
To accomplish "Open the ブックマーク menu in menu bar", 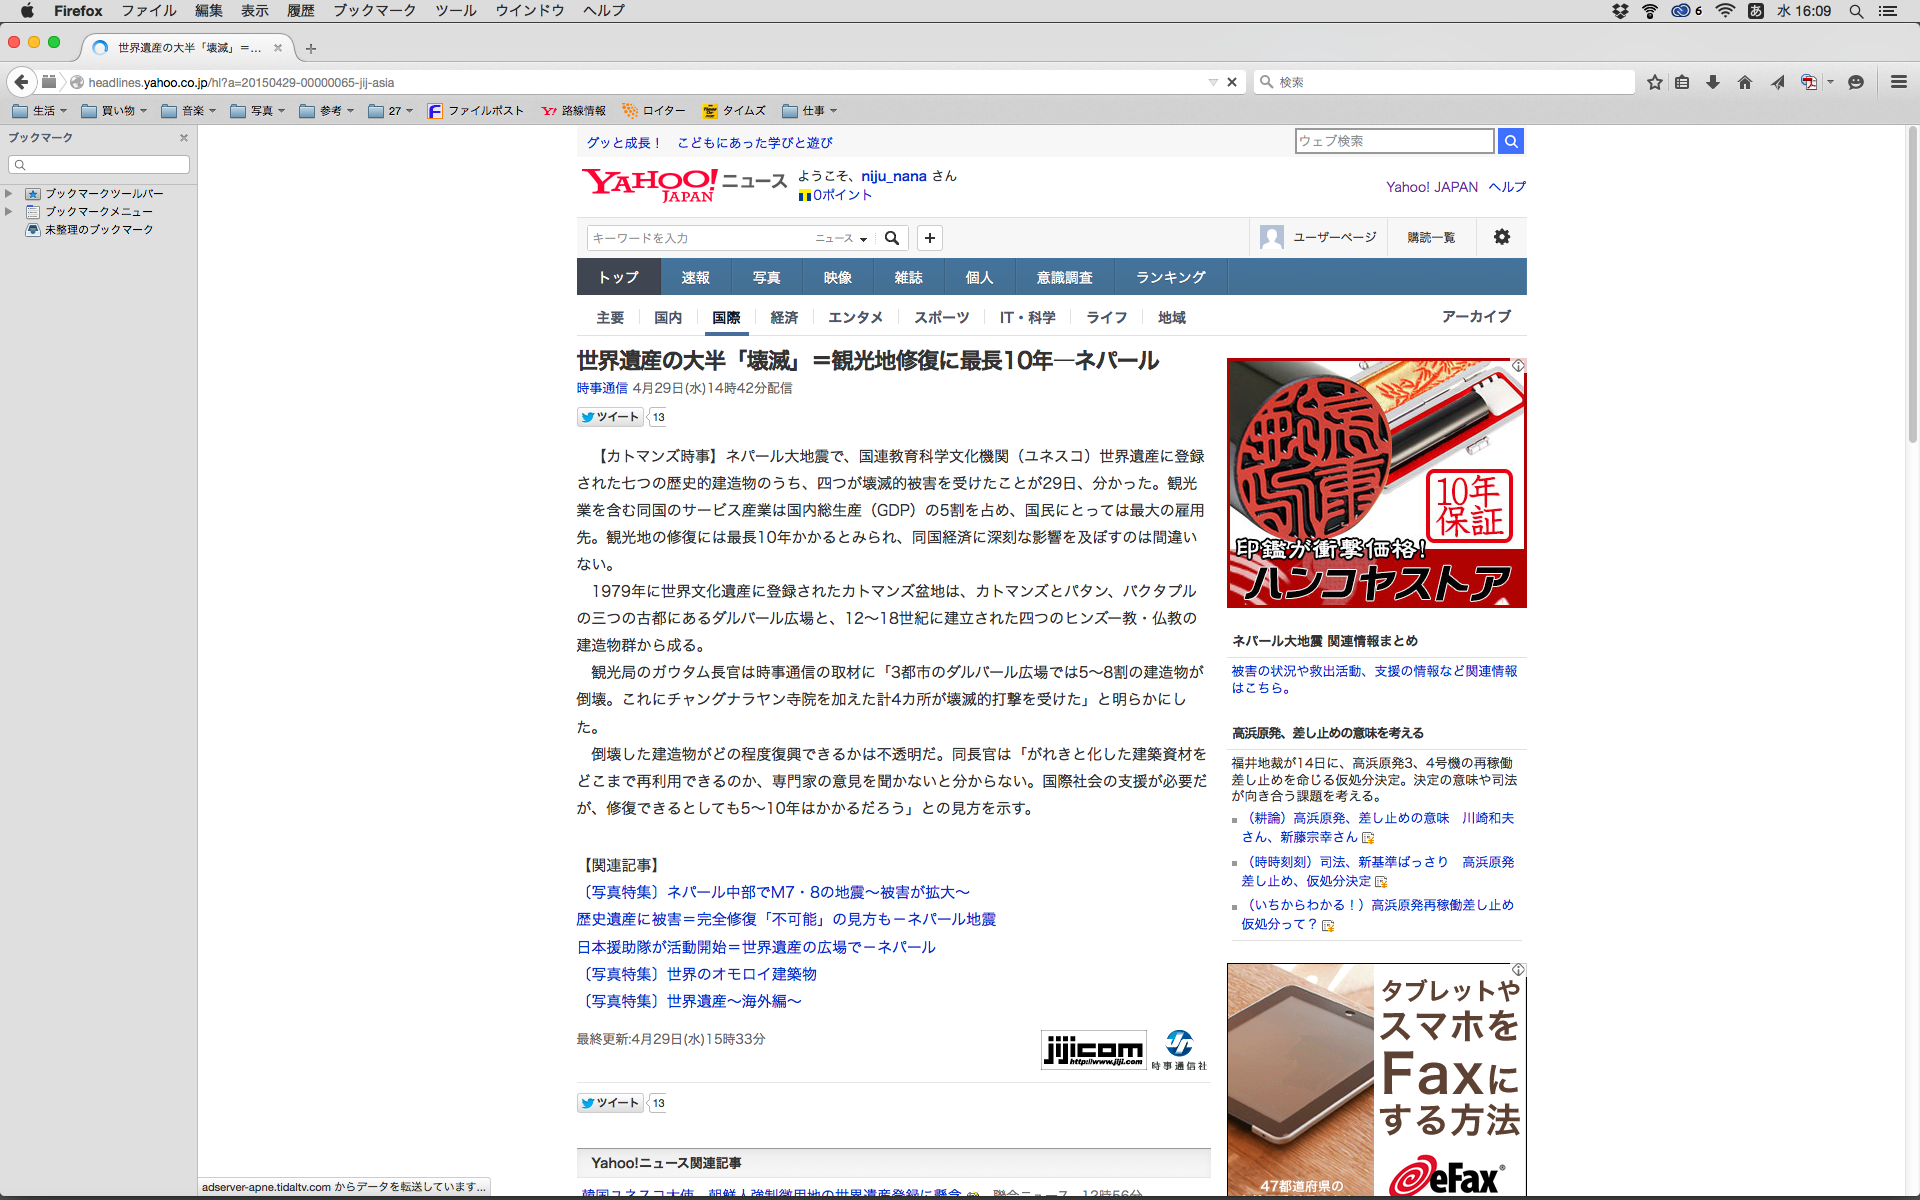I will coord(374,11).
